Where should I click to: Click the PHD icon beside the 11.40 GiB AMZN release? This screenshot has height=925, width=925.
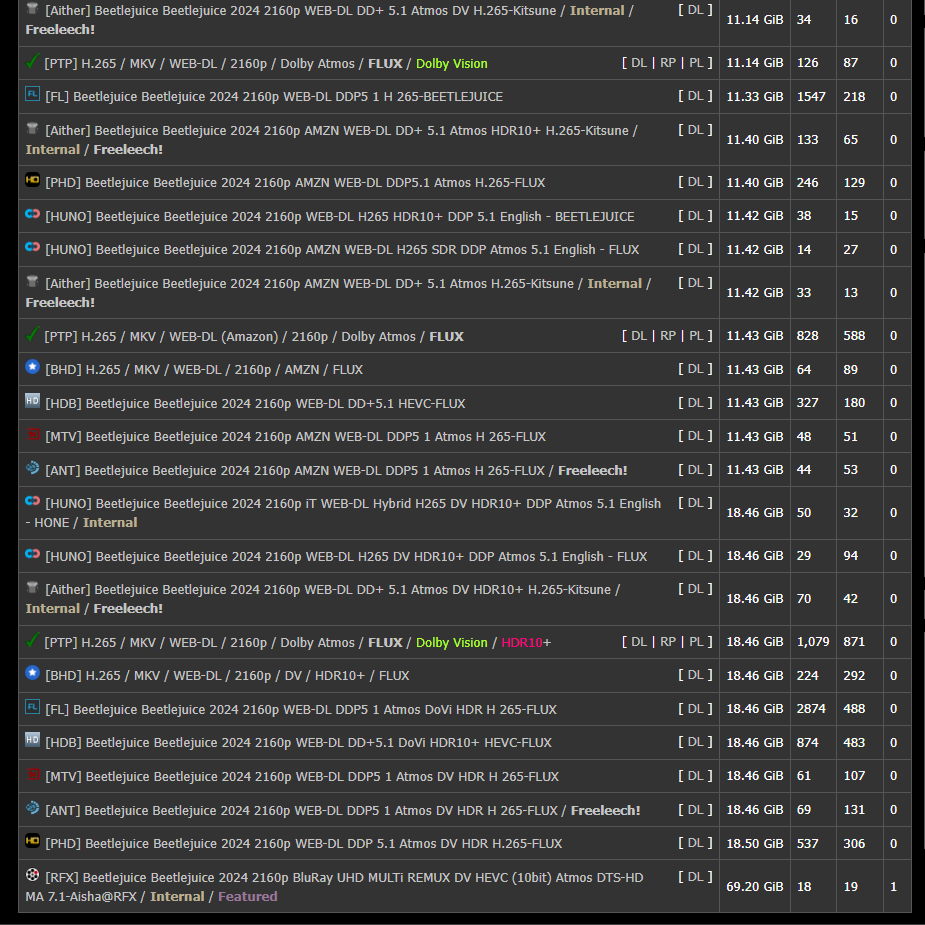32,181
